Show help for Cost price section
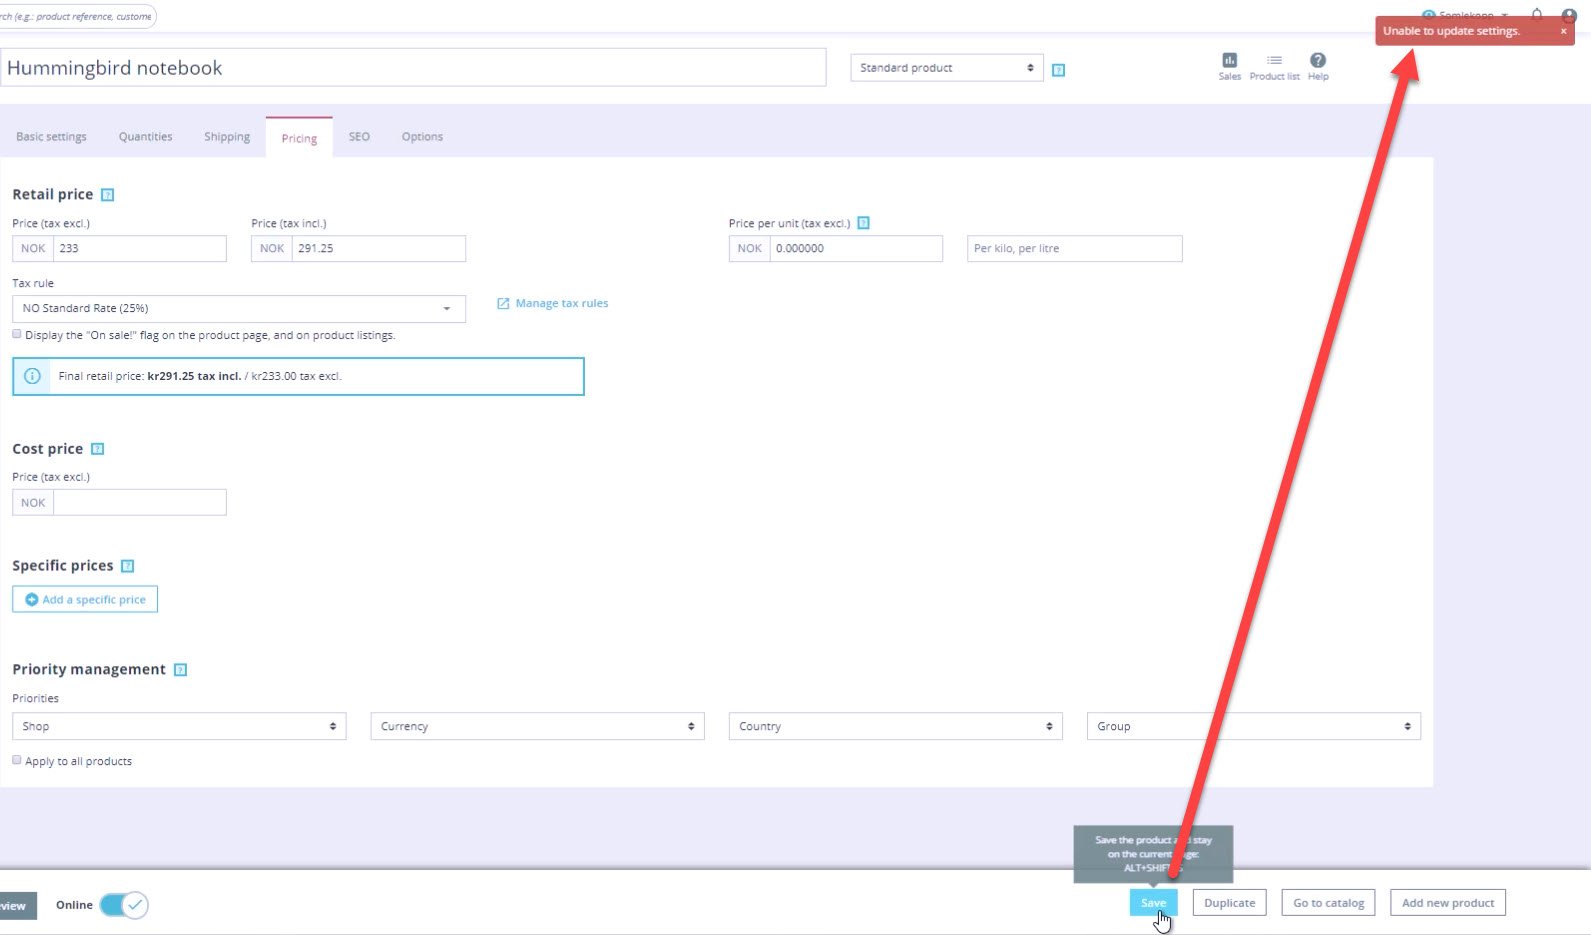The width and height of the screenshot is (1591, 935). click(98, 449)
